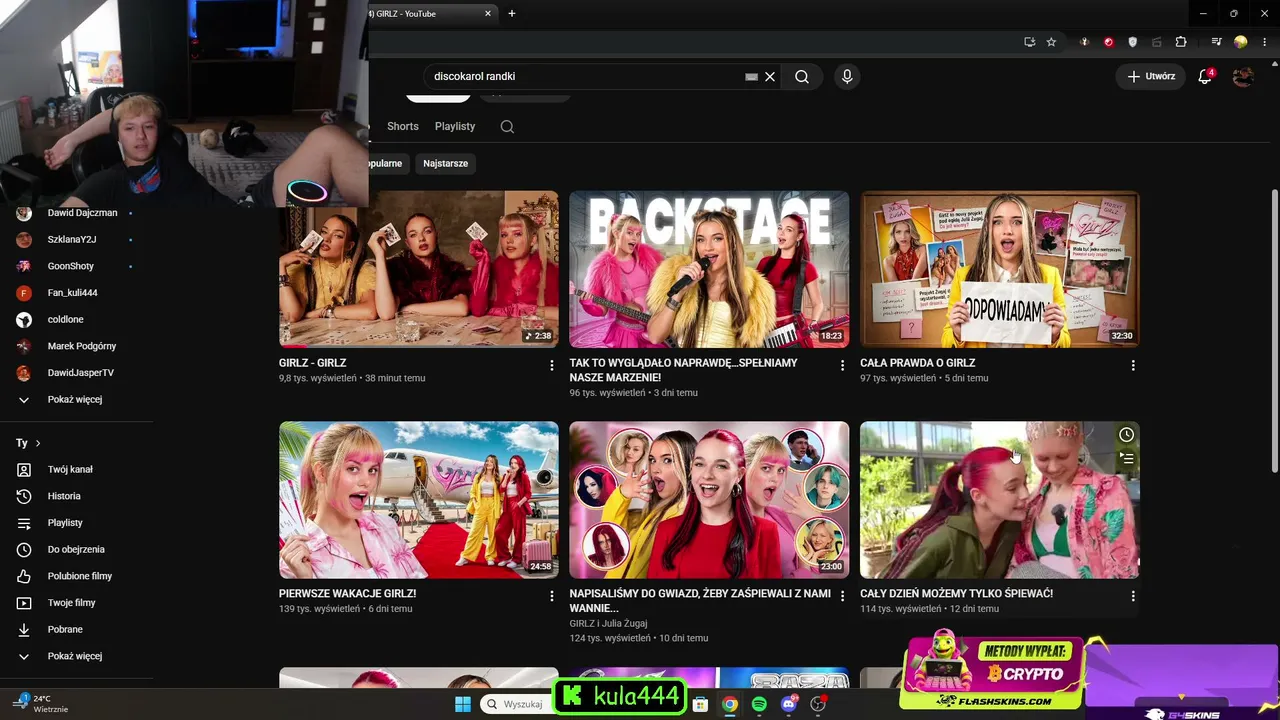Sort videos by Najstarsze
Viewport: 1280px width, 720px height.
click(x=445, y=163)
